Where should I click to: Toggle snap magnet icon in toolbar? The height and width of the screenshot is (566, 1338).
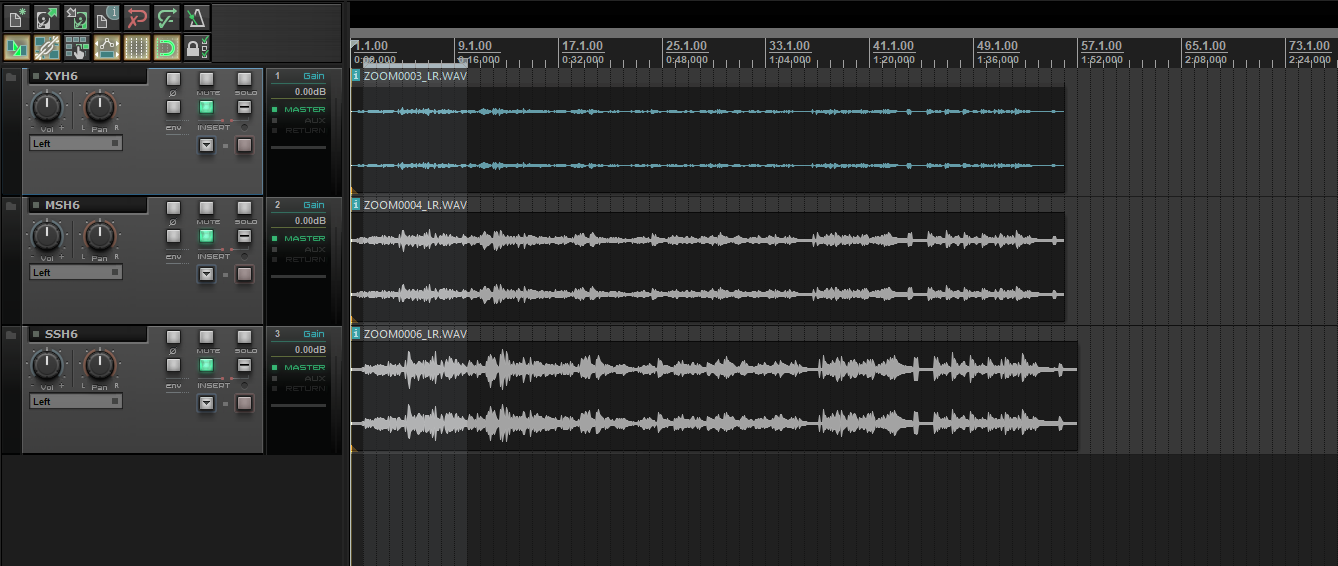[167, 47]
